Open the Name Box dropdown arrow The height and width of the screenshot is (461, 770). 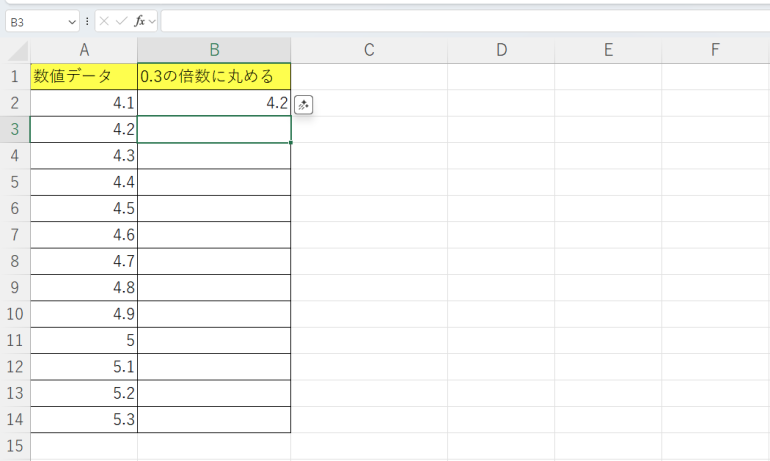(x=72, y=22)
